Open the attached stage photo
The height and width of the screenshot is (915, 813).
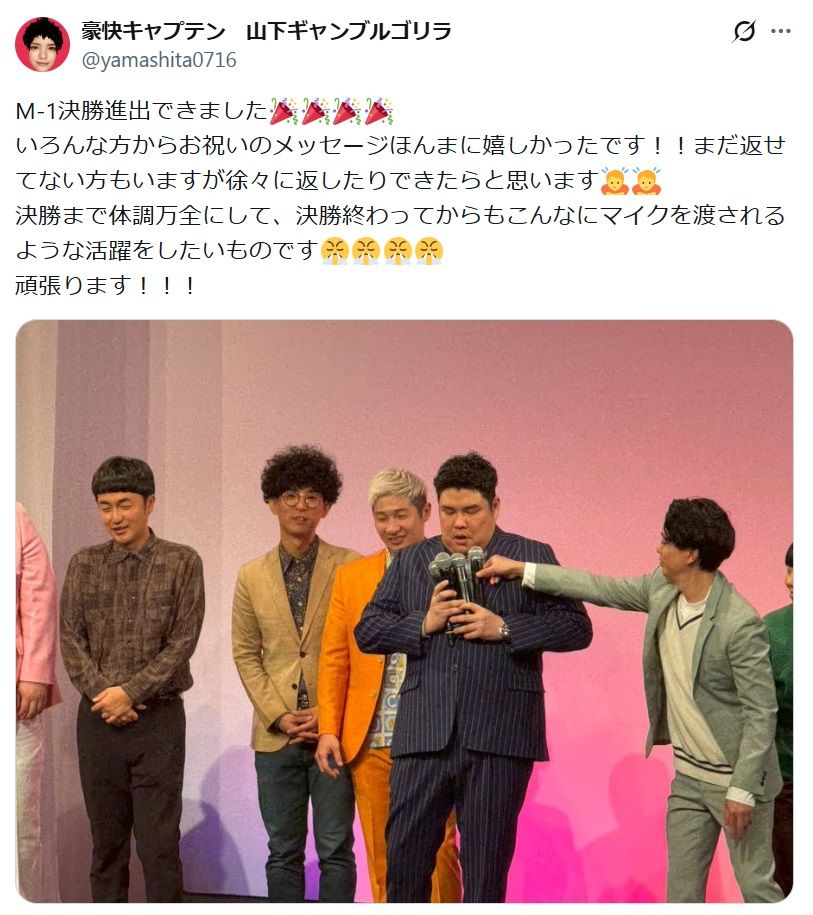coord(404,611)
